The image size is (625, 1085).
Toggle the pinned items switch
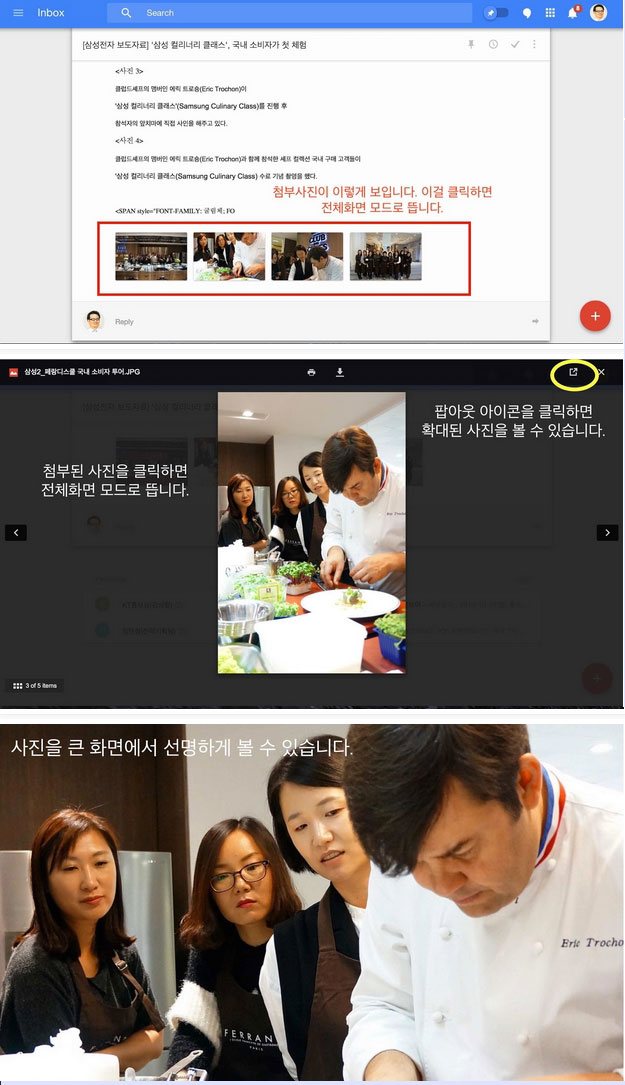(496, 13)
